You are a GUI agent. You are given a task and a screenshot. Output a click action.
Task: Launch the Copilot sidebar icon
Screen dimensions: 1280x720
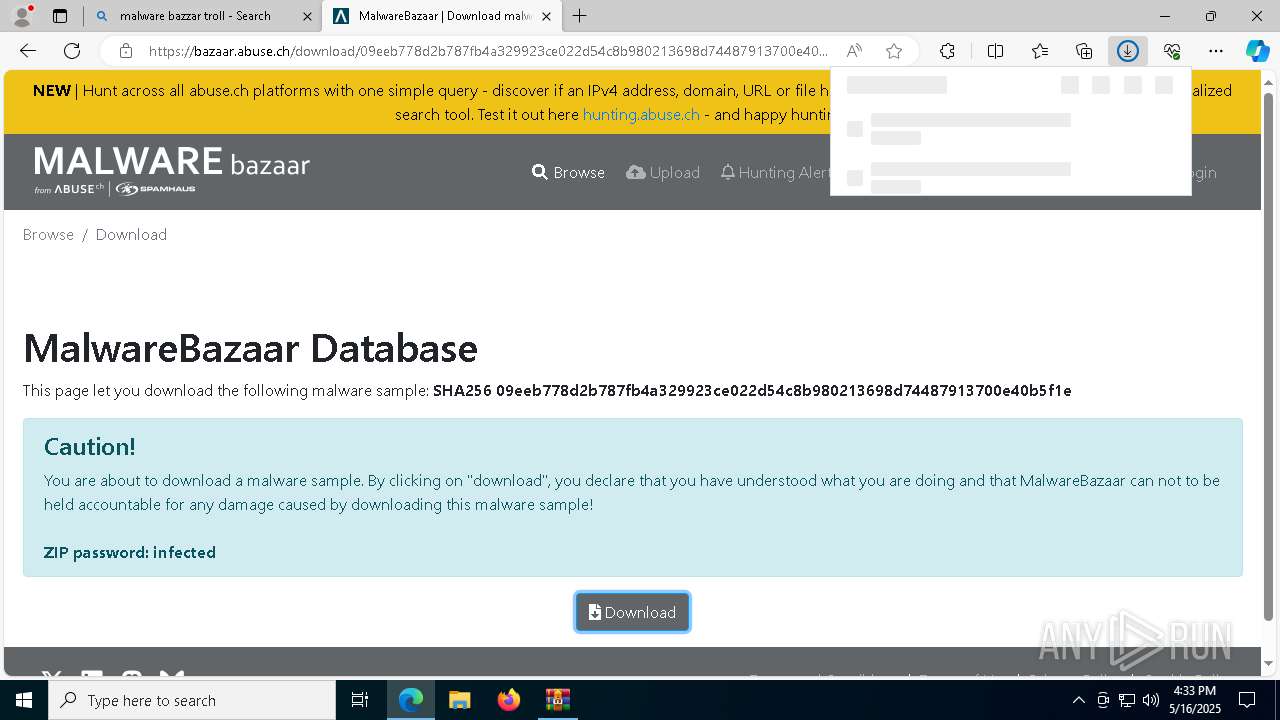(x=1258, y=51)
